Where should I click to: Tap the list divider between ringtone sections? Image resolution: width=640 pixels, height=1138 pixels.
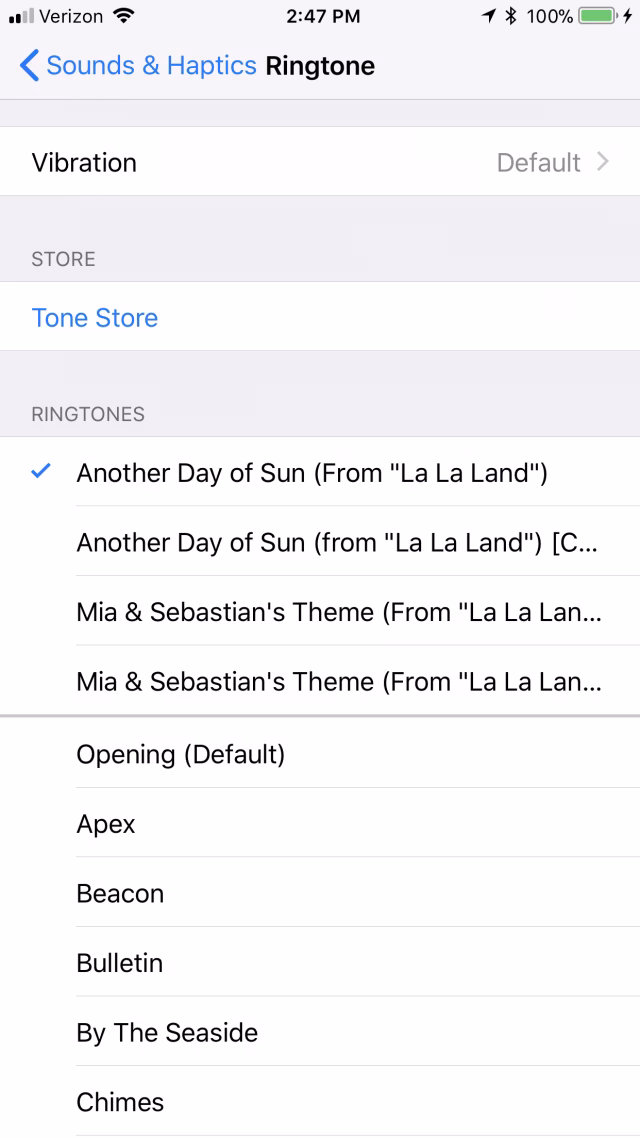click(x=320, y=716)
